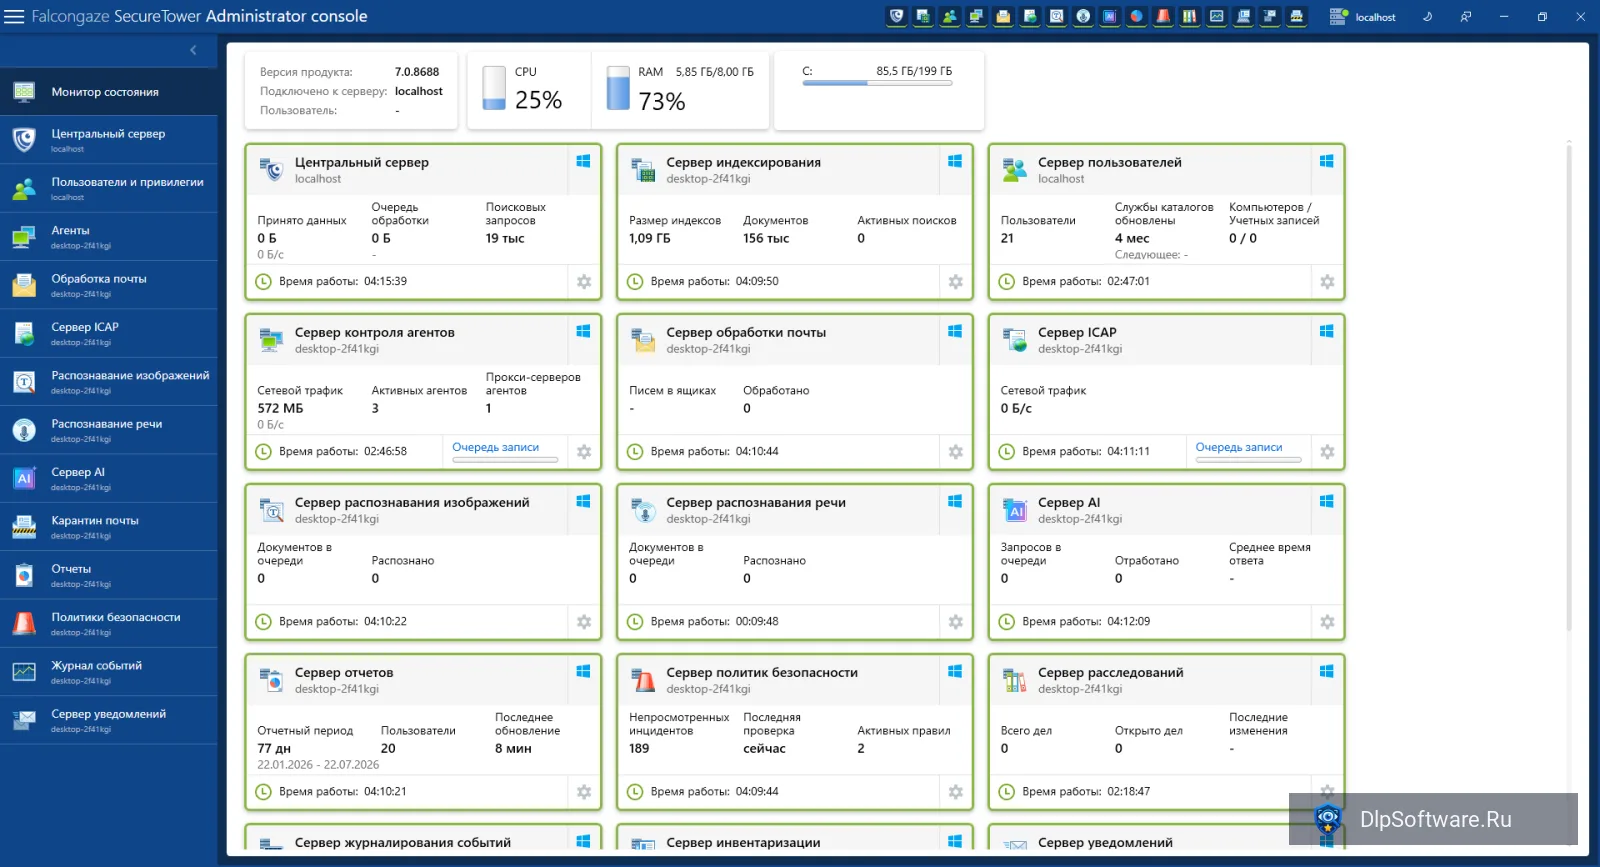This screenshot has height=867, width=1600.
Task: Open Обработка почты in the sidebar
Action: click(x=109, y=285)
